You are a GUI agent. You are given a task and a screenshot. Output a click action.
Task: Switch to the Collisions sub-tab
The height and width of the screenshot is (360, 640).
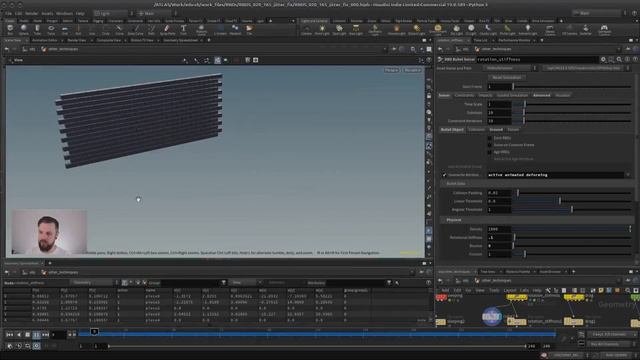click(476, 129)
